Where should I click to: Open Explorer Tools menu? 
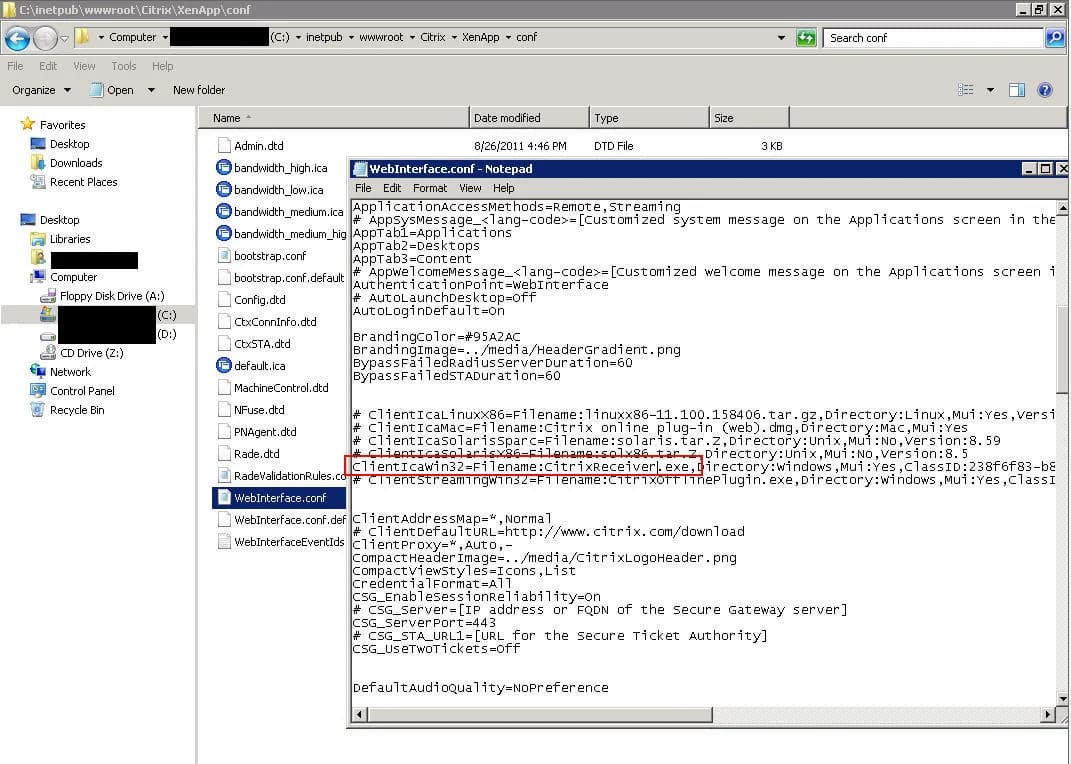tap(124, 66)
